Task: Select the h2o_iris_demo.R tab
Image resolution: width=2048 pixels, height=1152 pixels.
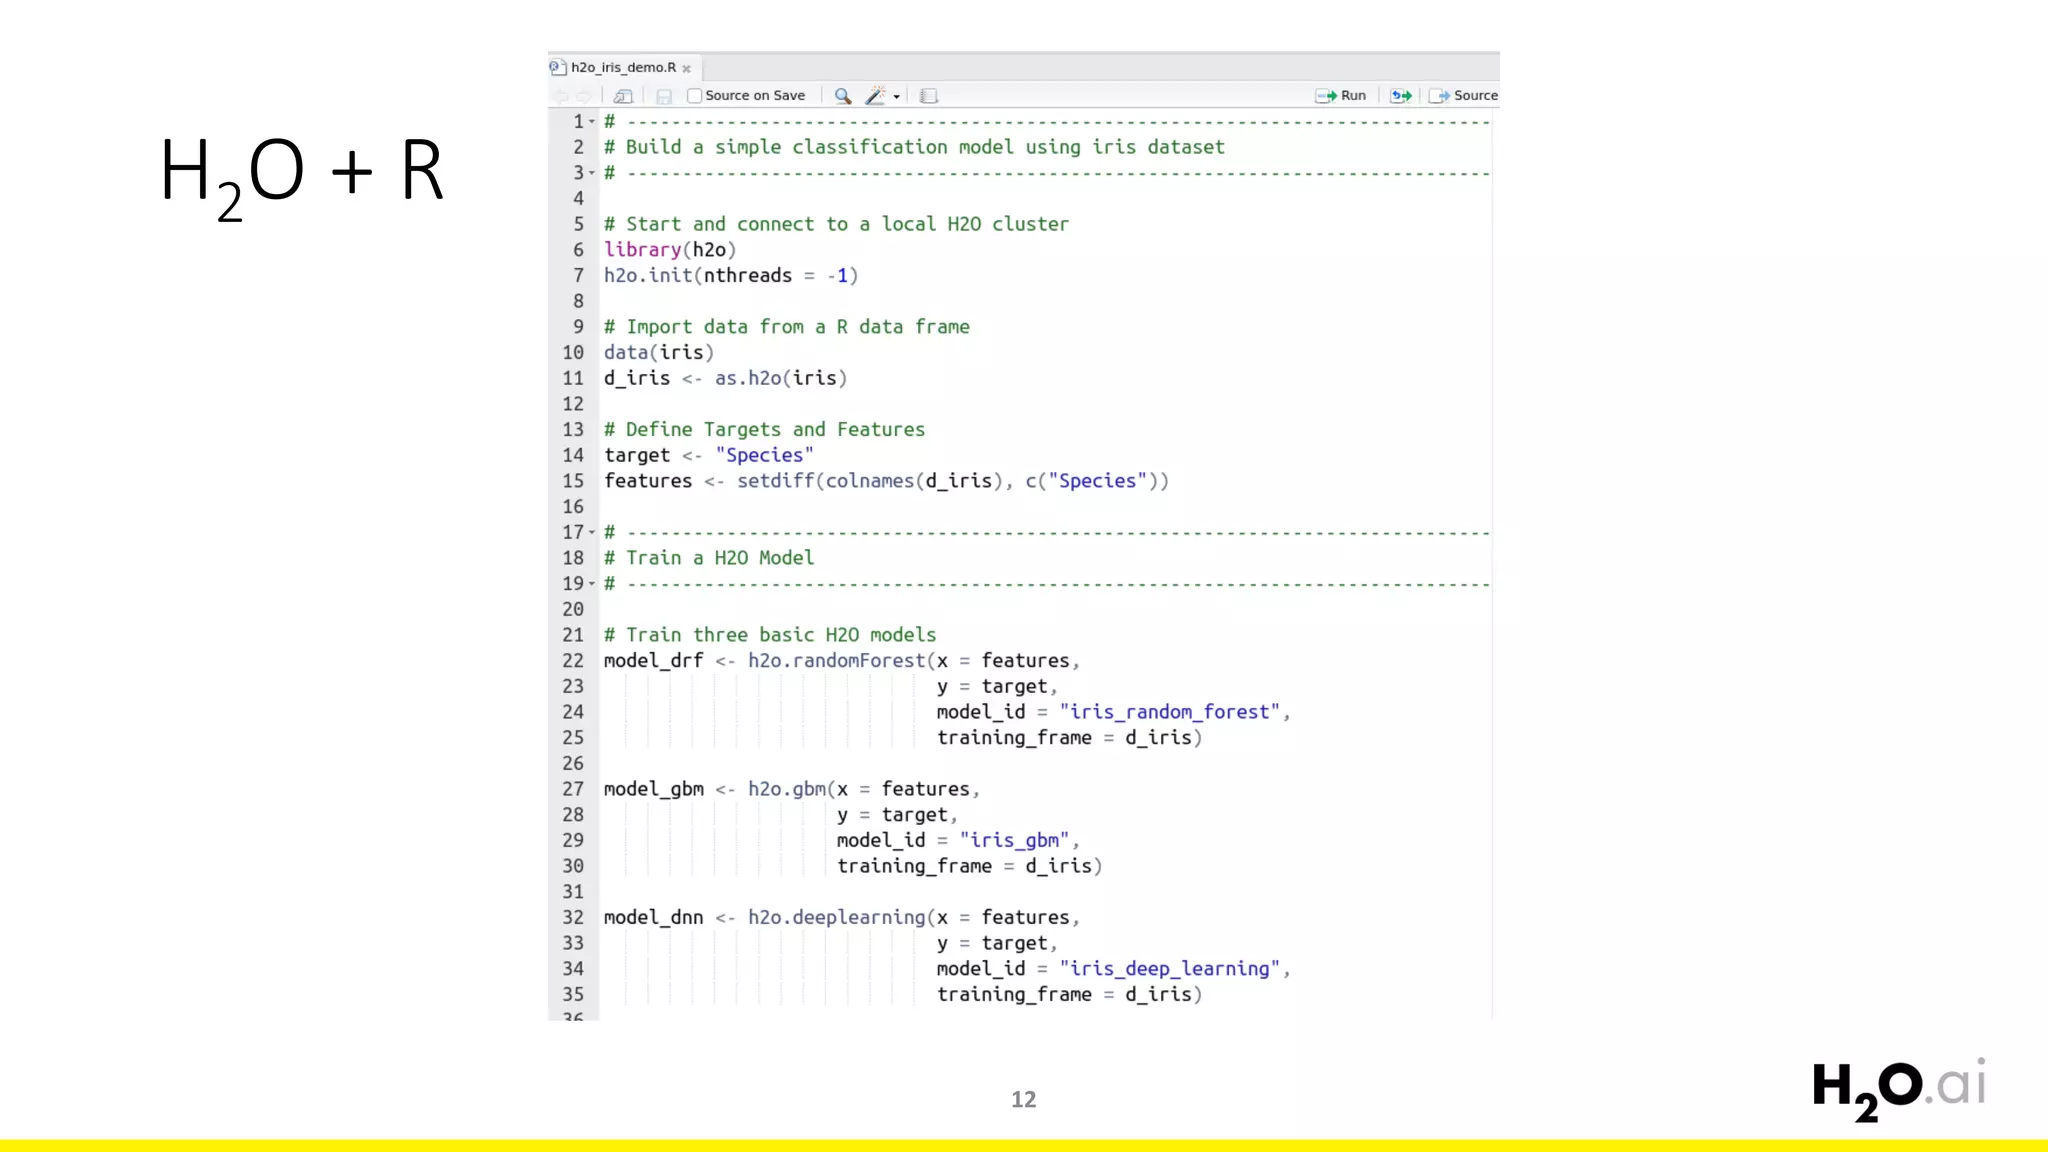Action: [622, 67]
